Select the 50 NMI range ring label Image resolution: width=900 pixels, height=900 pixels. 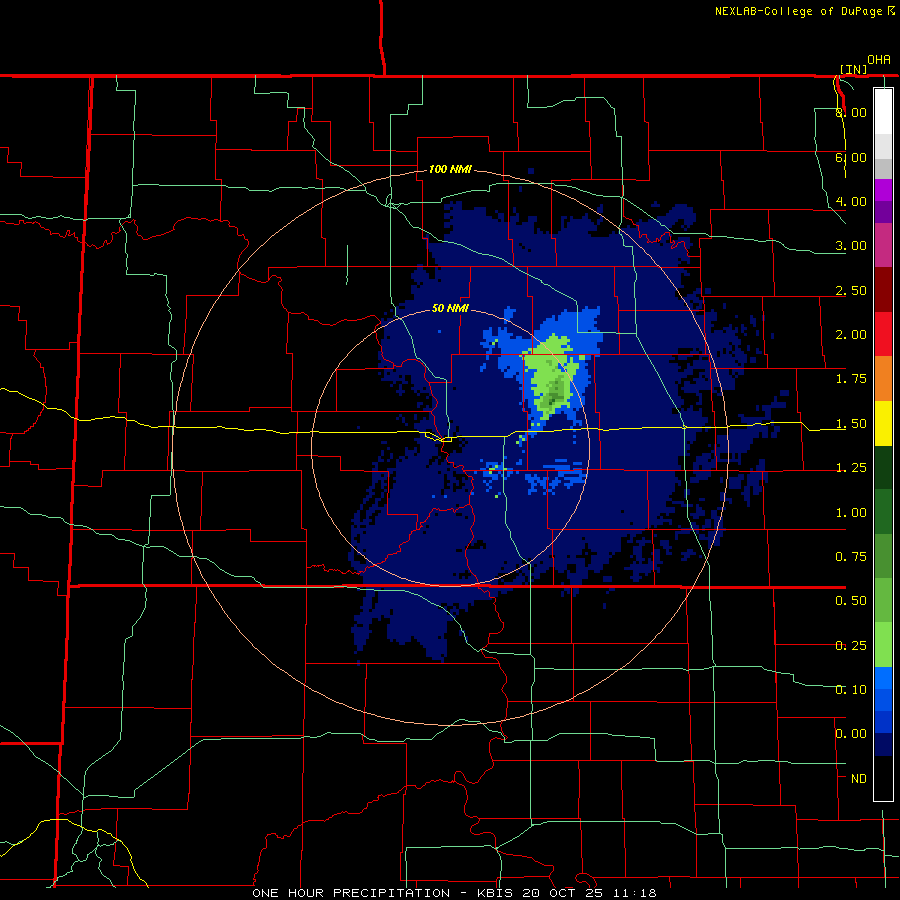[x=450, y=308]
